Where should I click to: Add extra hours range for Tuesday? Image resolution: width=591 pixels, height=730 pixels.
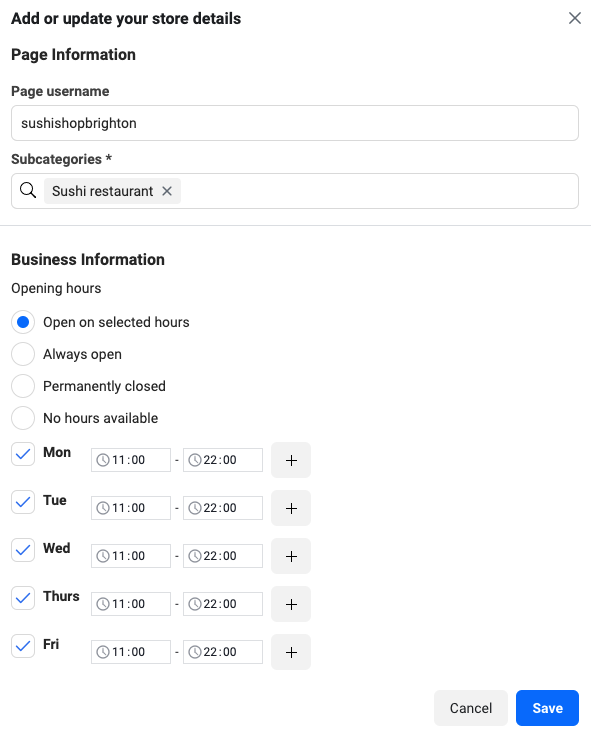(291, 508)
